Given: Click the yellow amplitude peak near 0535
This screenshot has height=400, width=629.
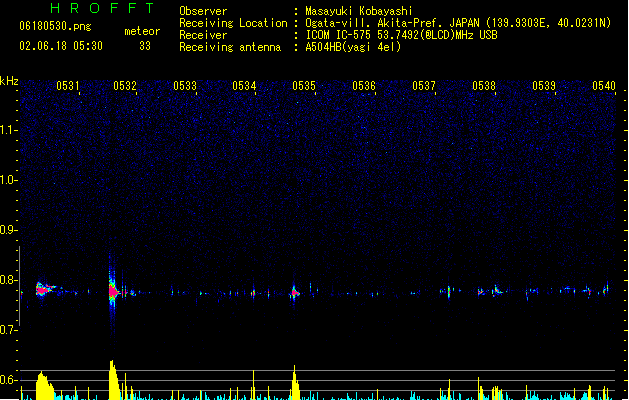Looking at the screenshot, I should coord(295,382).
